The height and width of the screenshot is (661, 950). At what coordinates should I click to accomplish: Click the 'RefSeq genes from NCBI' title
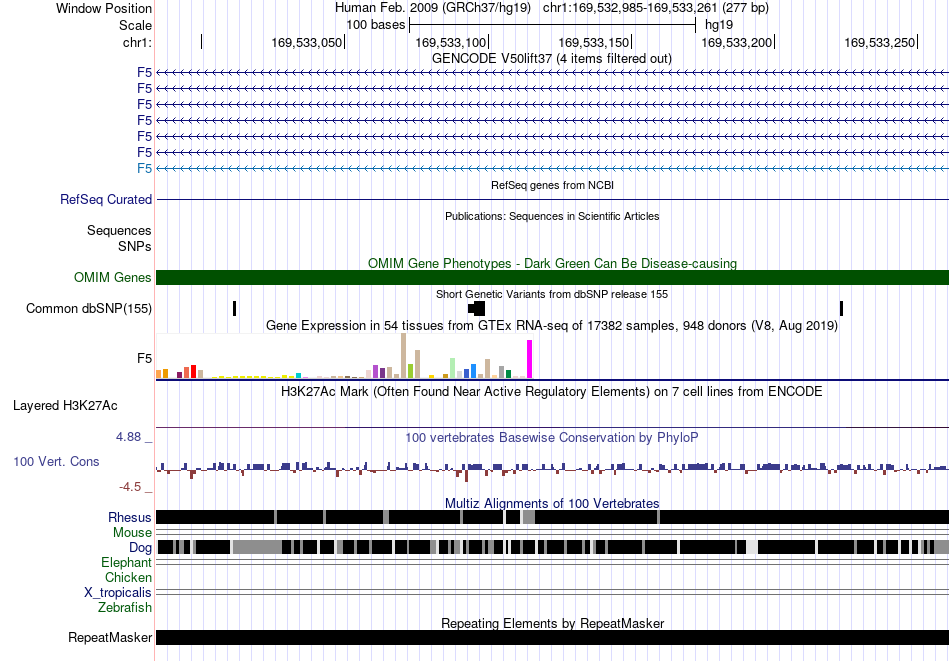coord(553,185)
